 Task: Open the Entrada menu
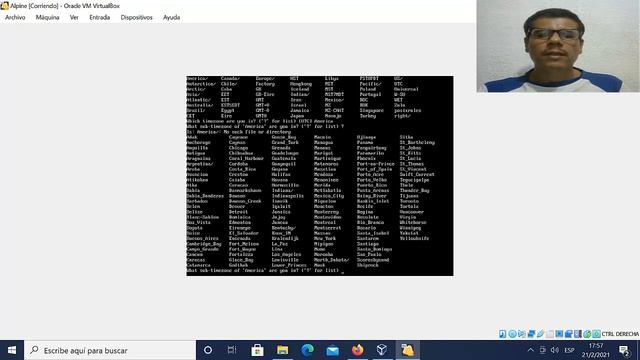pos(100,17)
